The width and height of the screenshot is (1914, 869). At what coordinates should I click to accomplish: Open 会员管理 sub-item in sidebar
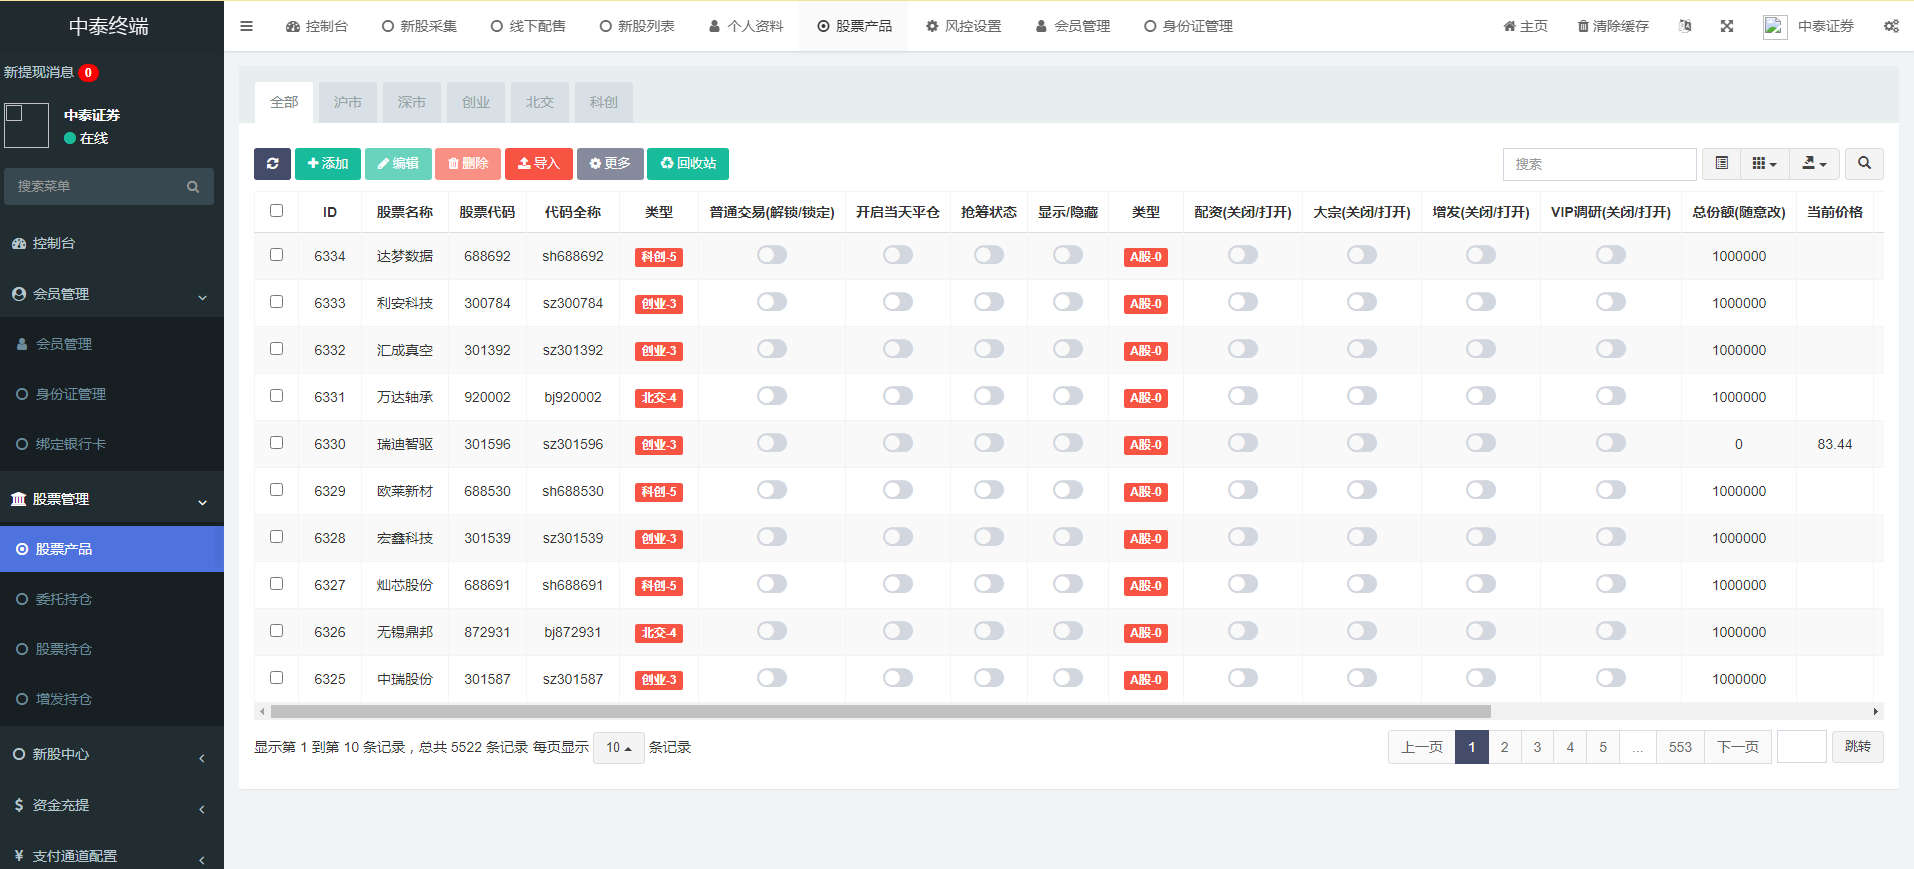click(112, 344)
